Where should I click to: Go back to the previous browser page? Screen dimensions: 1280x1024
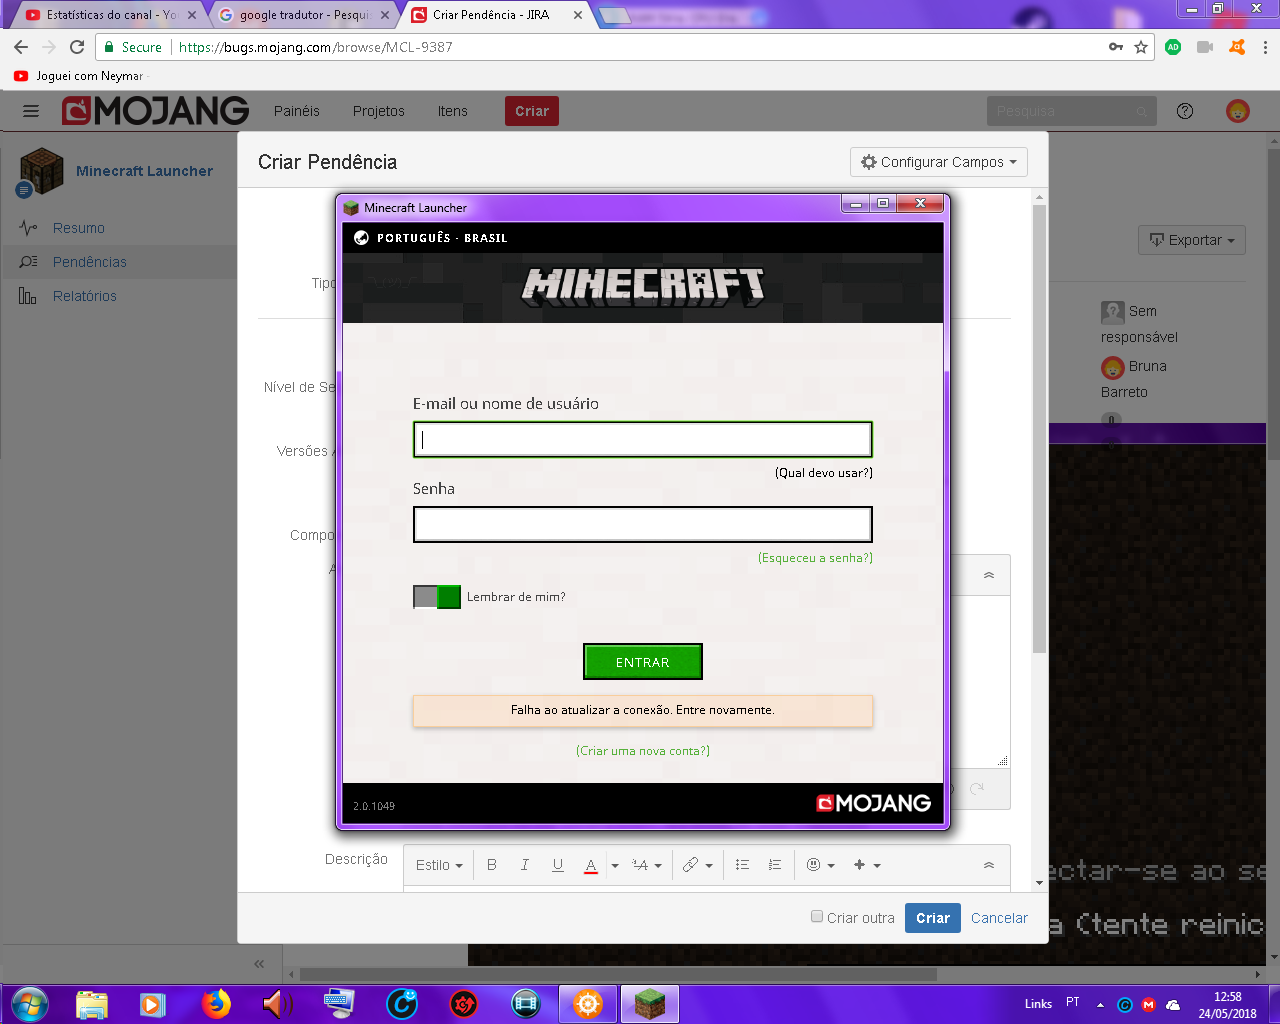(21, 47)
